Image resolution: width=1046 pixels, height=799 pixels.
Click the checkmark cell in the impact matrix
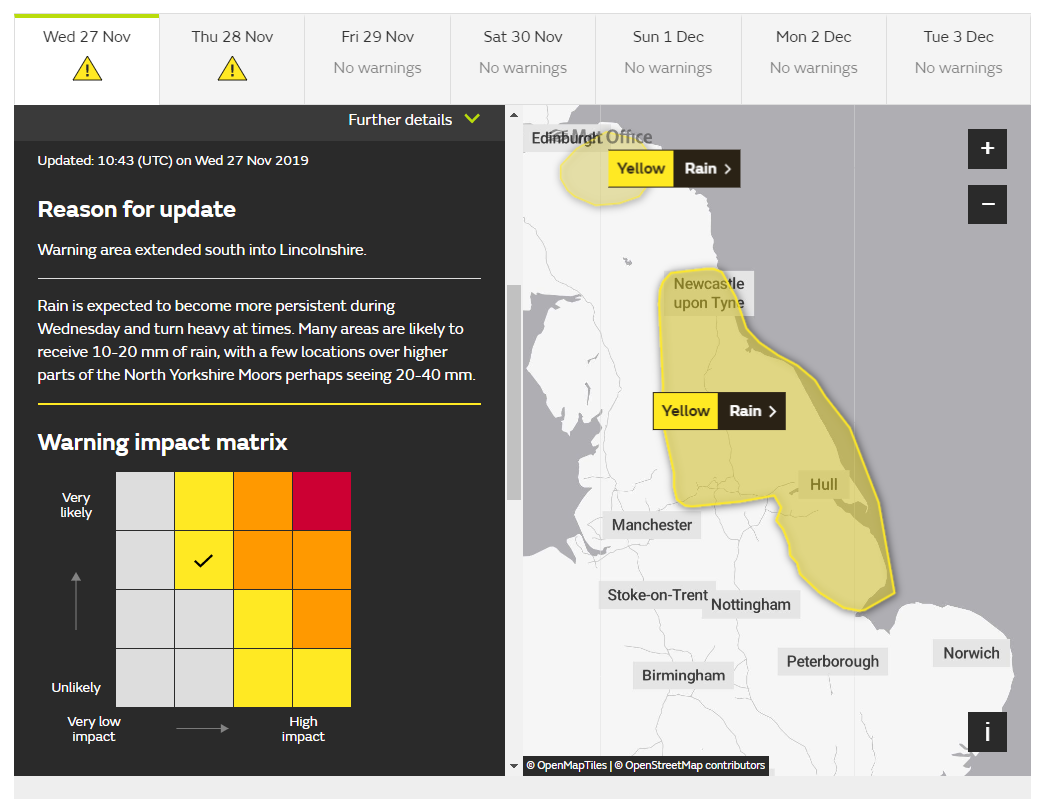(203, 560)
